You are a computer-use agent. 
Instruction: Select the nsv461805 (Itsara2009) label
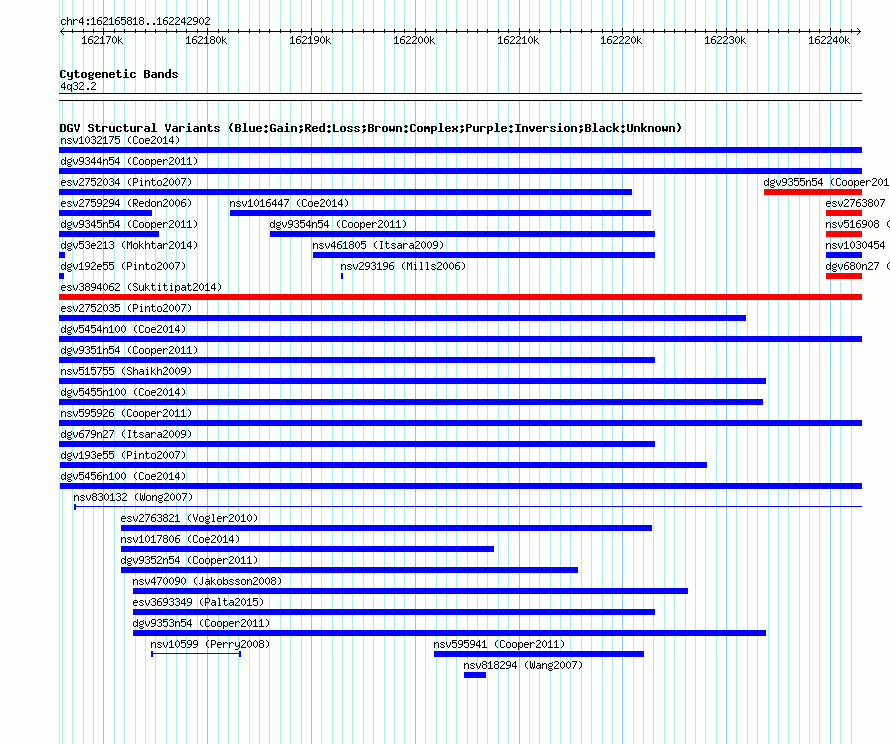[x=378, y=245]
